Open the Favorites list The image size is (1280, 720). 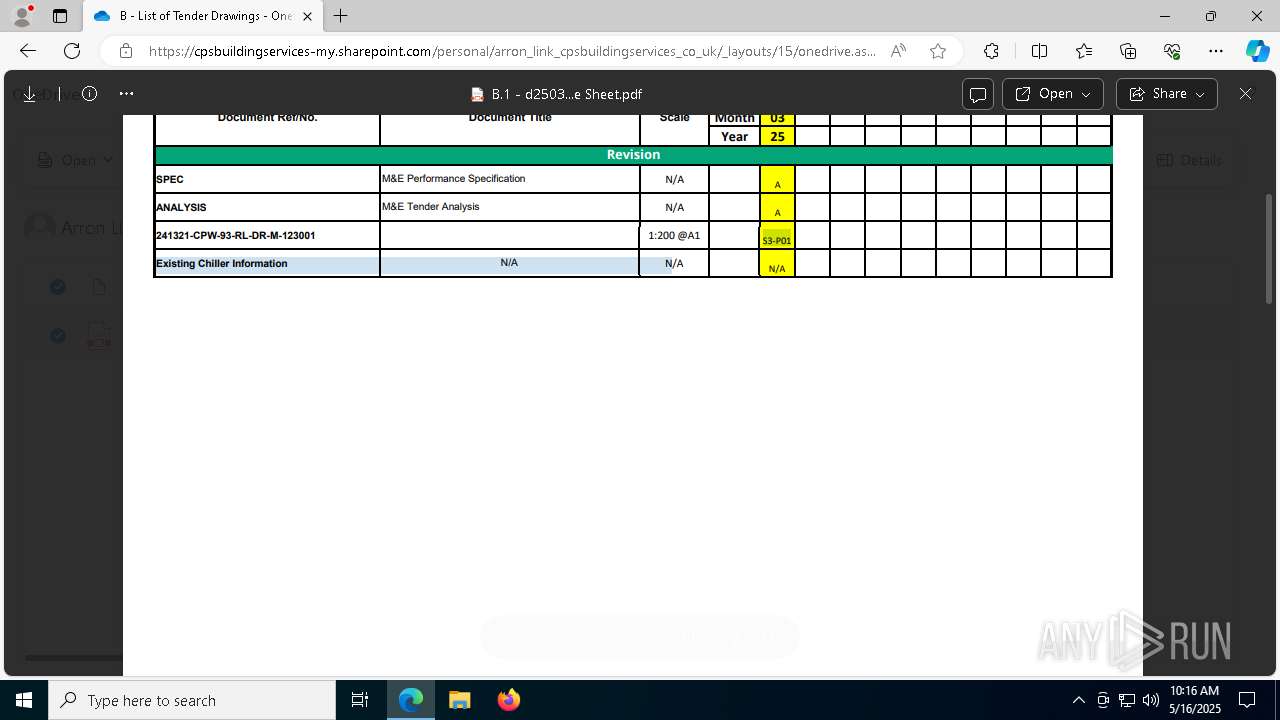click(x=1084, y=51)
